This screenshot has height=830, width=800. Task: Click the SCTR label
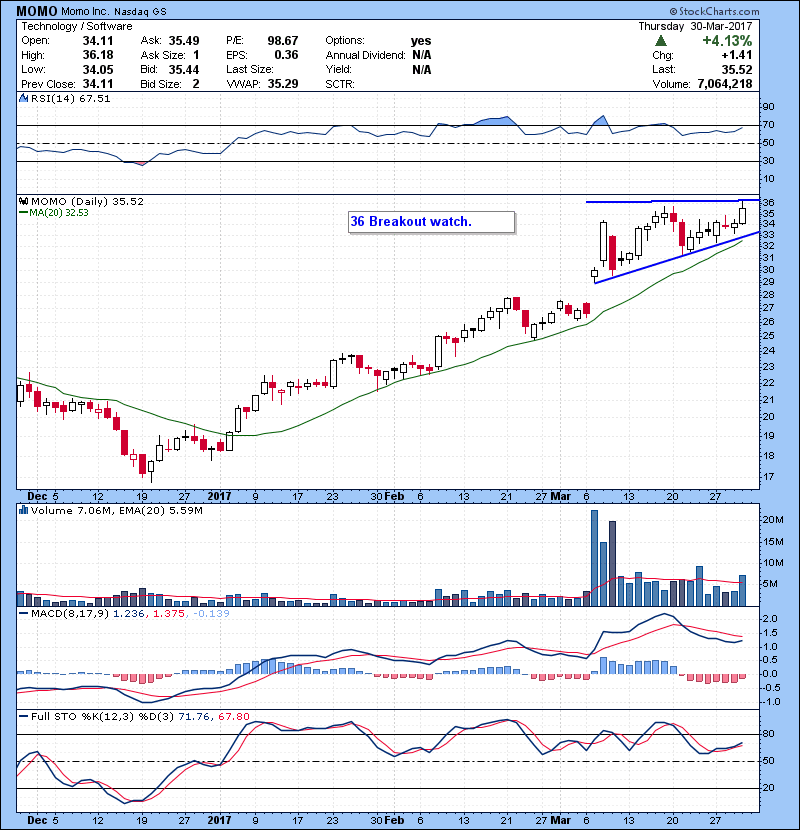pyautogui.click(x=340, y=84)
